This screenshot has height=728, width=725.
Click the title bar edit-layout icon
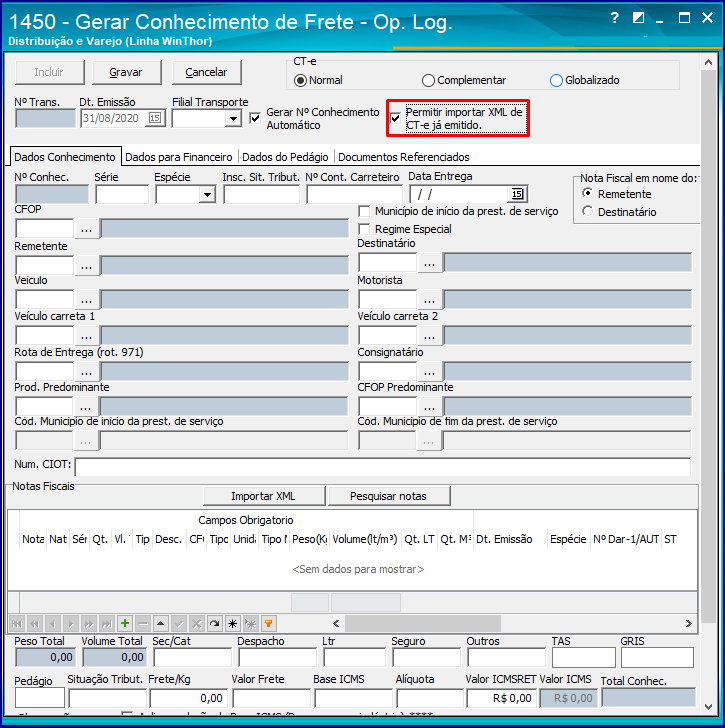tap(638, 18)
